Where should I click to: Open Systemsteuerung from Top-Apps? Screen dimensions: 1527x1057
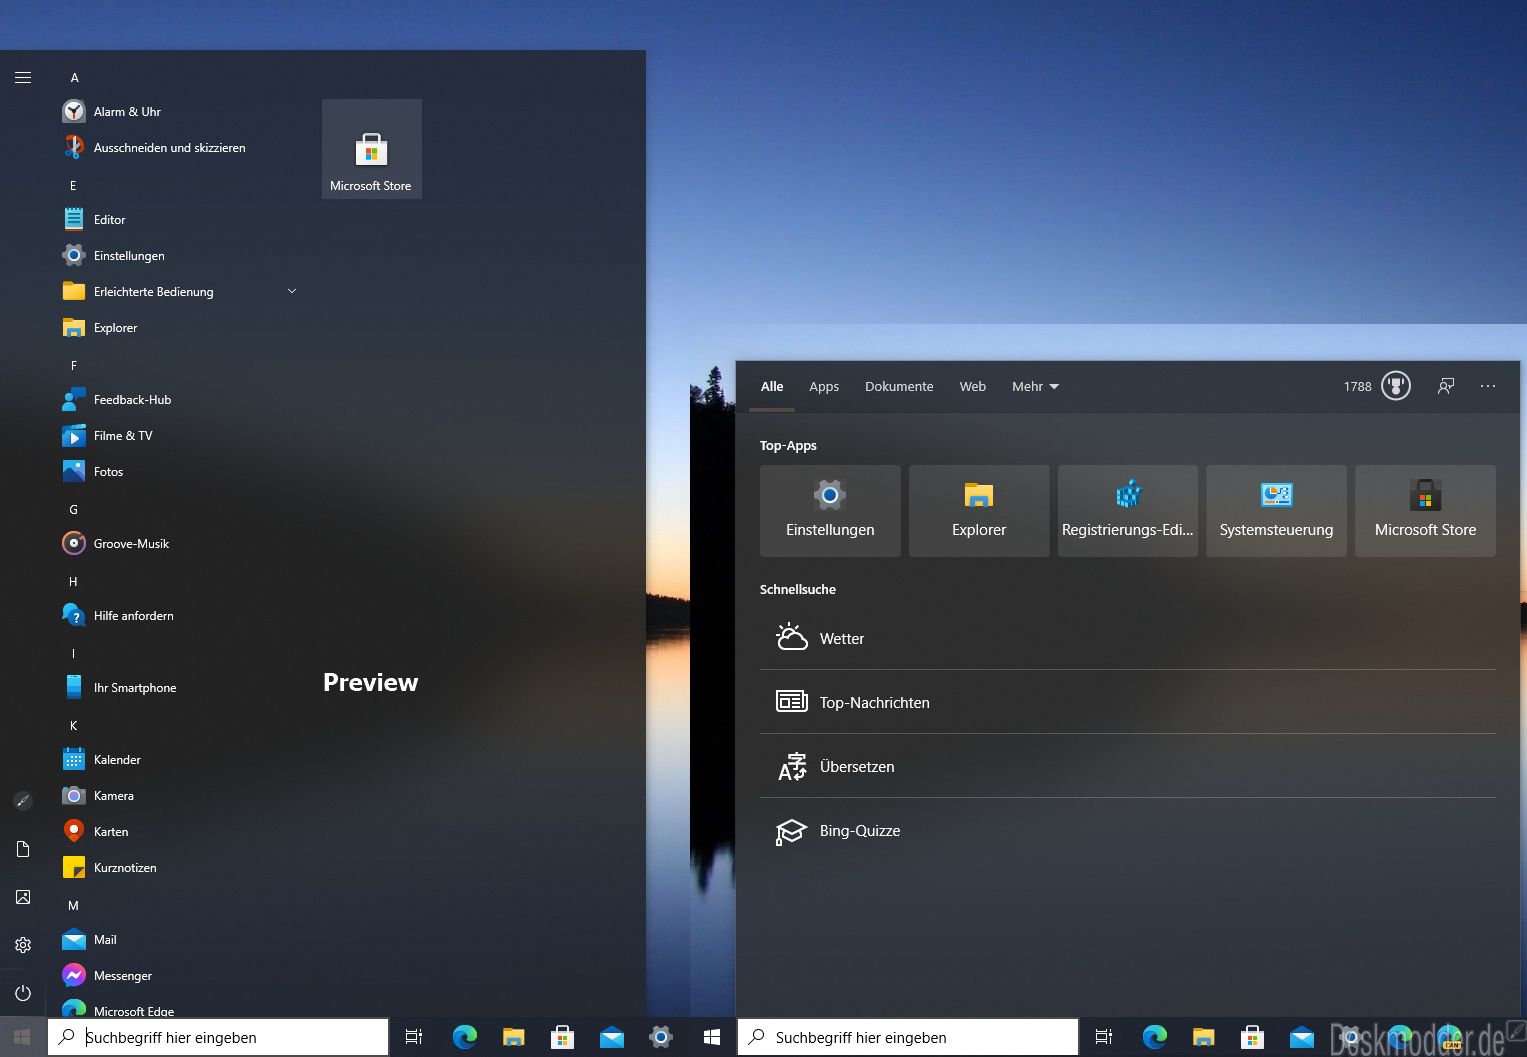pyautogui.click(x=1276, y=511)
